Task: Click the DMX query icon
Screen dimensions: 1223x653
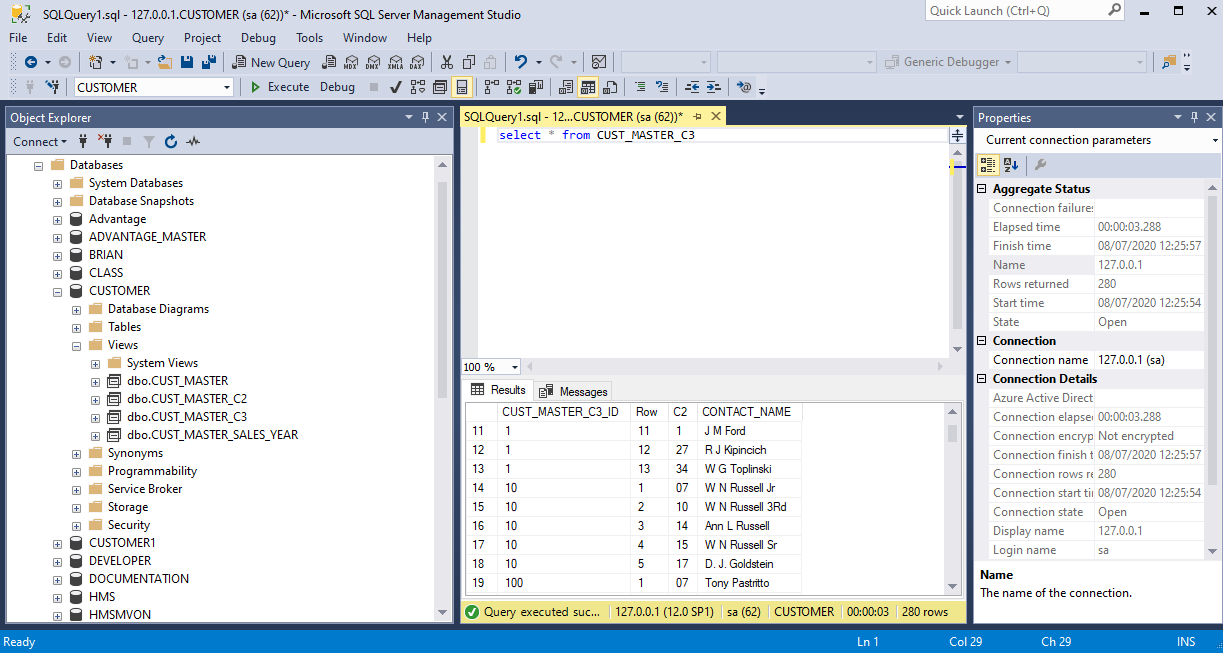Action: [x=373, y=62]
